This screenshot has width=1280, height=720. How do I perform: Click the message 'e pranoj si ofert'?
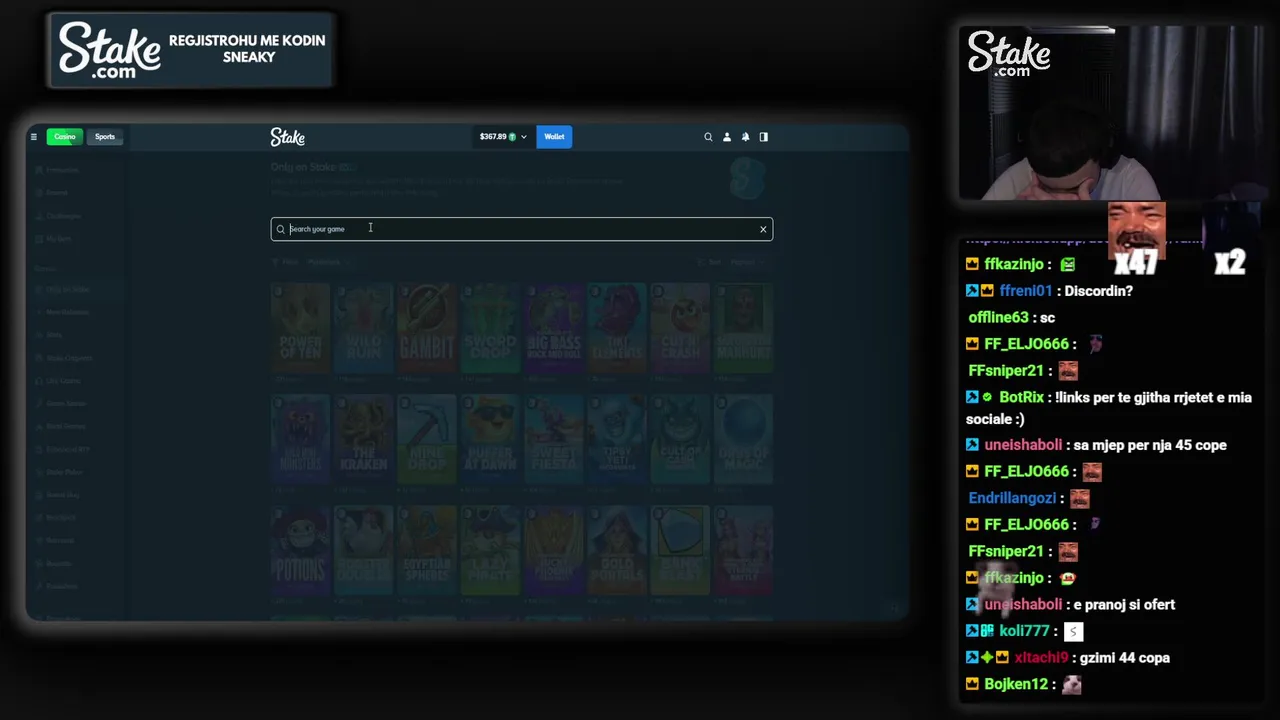click(1124, 605)
